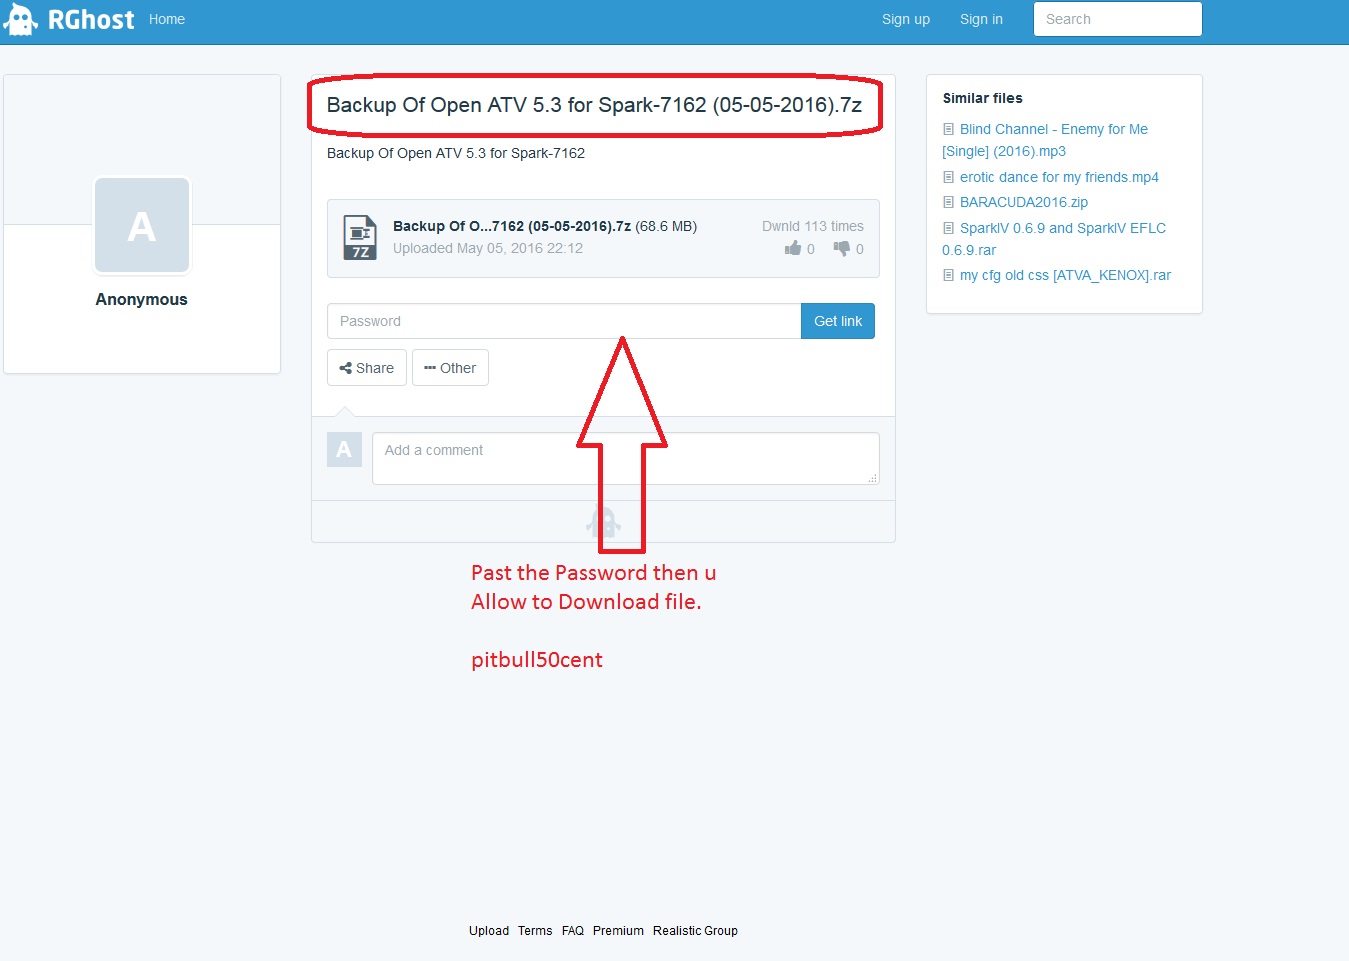Open the BARACUDA2016.zip similar file
The height and width of the screenshot is (961, 1349).
[1023, 202]
